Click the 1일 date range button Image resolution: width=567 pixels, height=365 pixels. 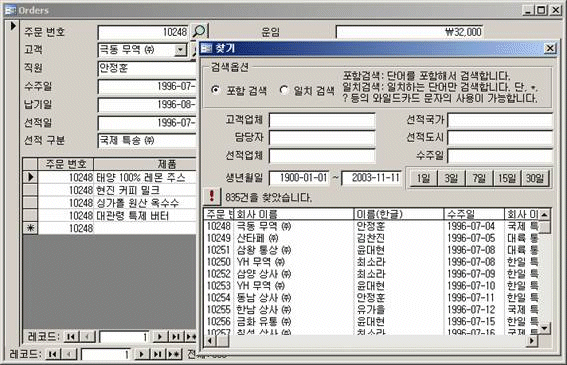coord(423,178)
